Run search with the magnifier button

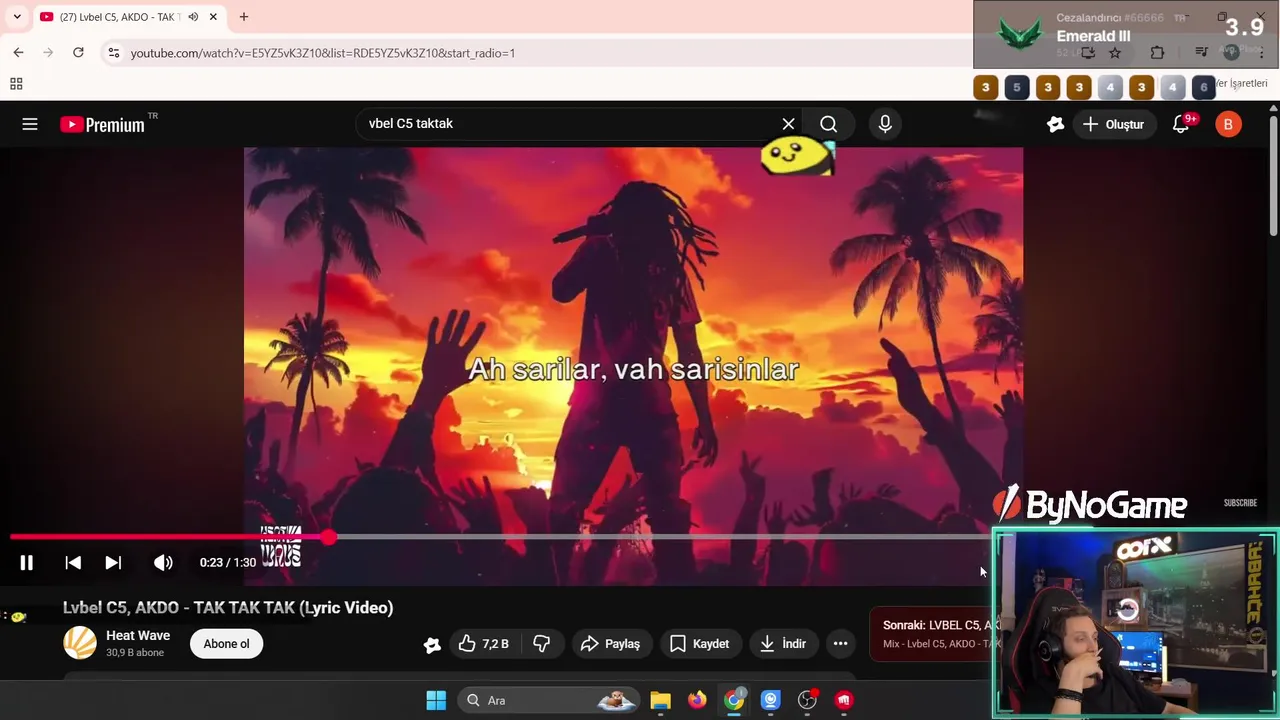tap(828, 124)
